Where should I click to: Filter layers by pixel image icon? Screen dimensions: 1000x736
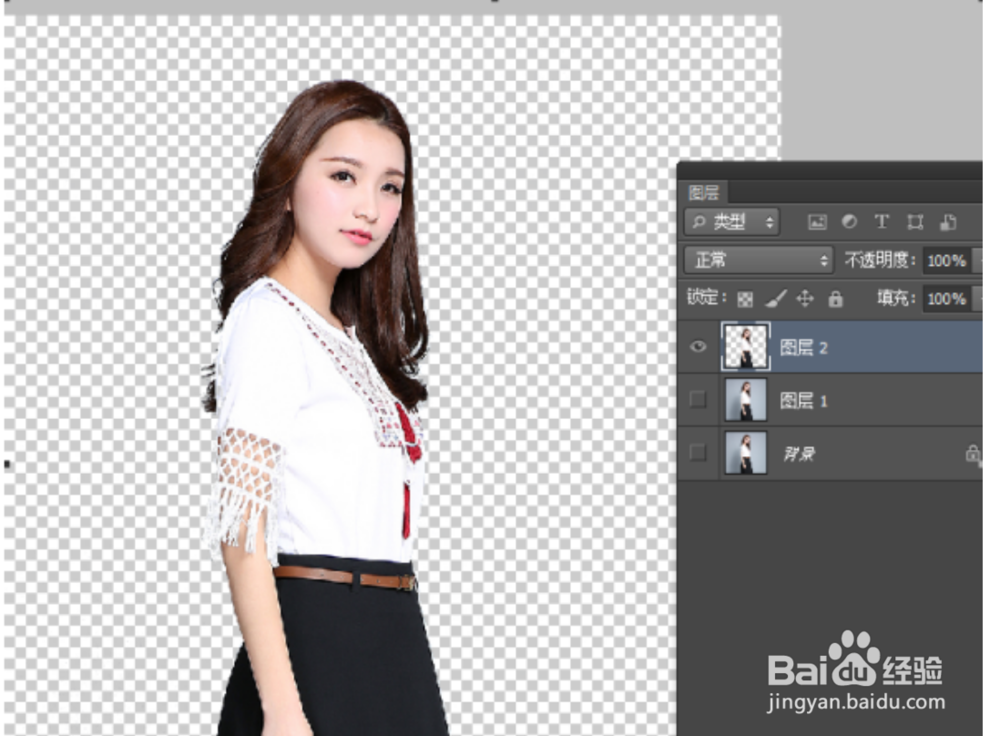tap(817, 222)
